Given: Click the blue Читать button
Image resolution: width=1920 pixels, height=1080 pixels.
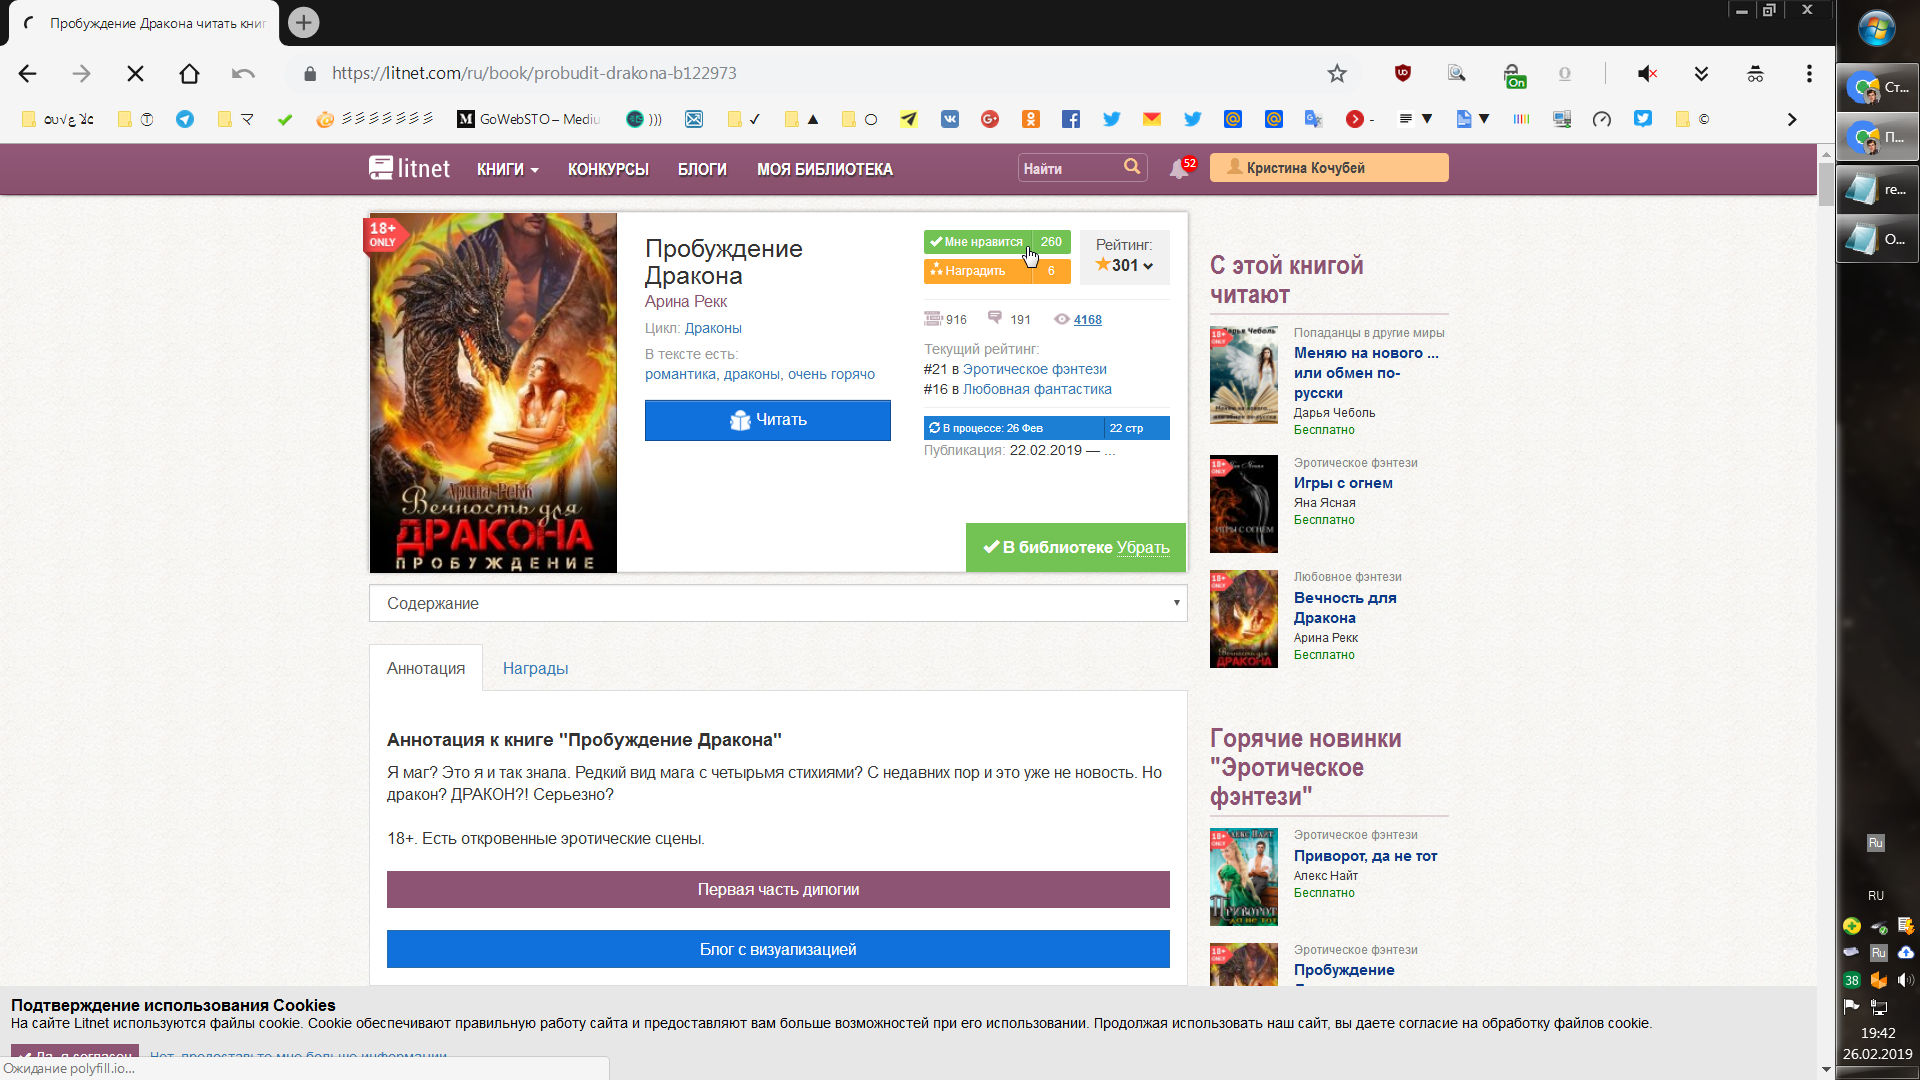Looking at the screenshot, I should coord(768,420).
